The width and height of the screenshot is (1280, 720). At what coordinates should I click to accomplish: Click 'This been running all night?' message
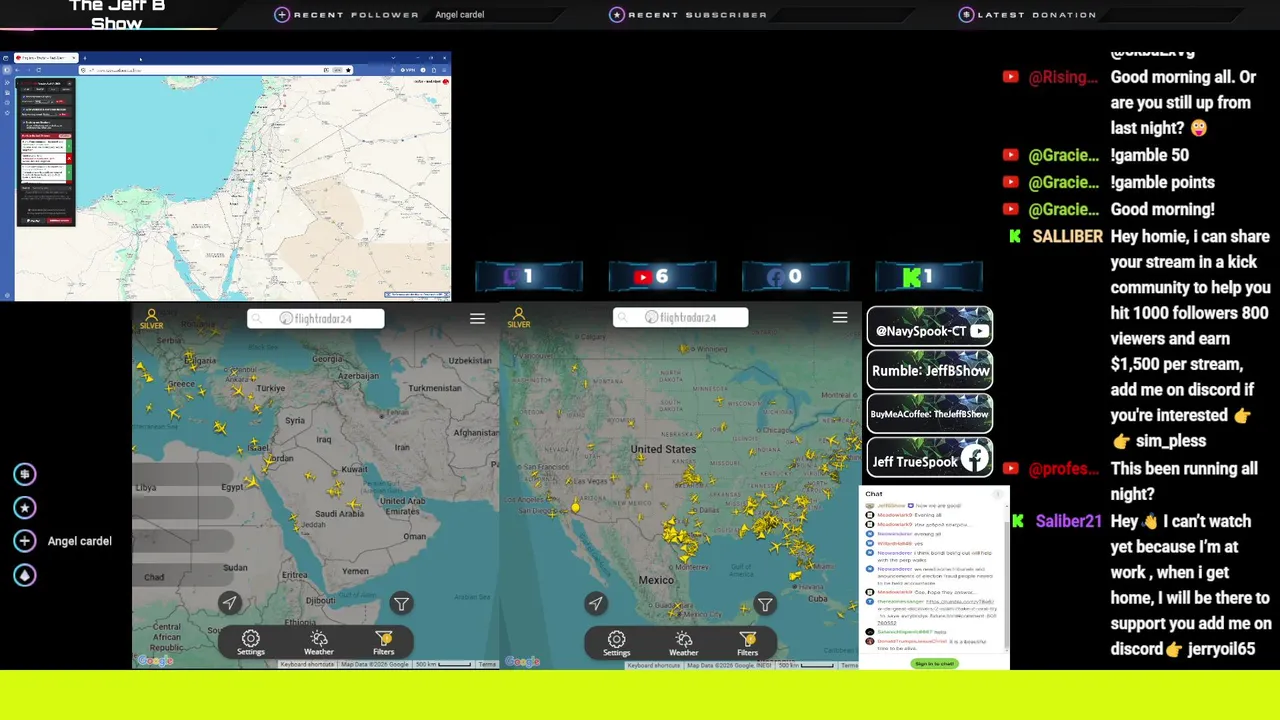pos(1184,481)
